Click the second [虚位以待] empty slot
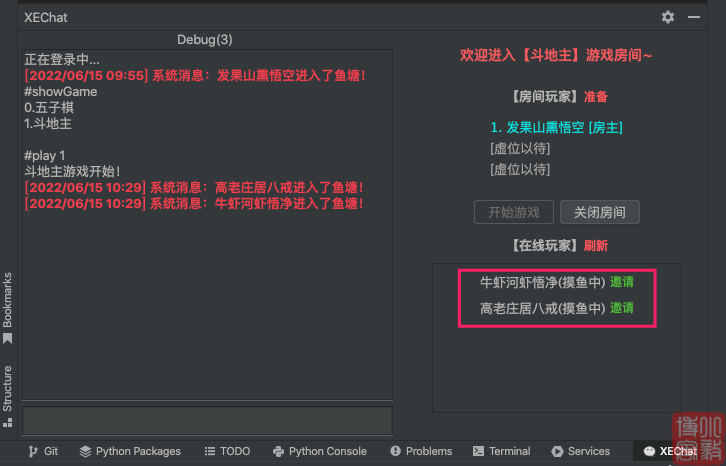 click(x=520, y=170)
